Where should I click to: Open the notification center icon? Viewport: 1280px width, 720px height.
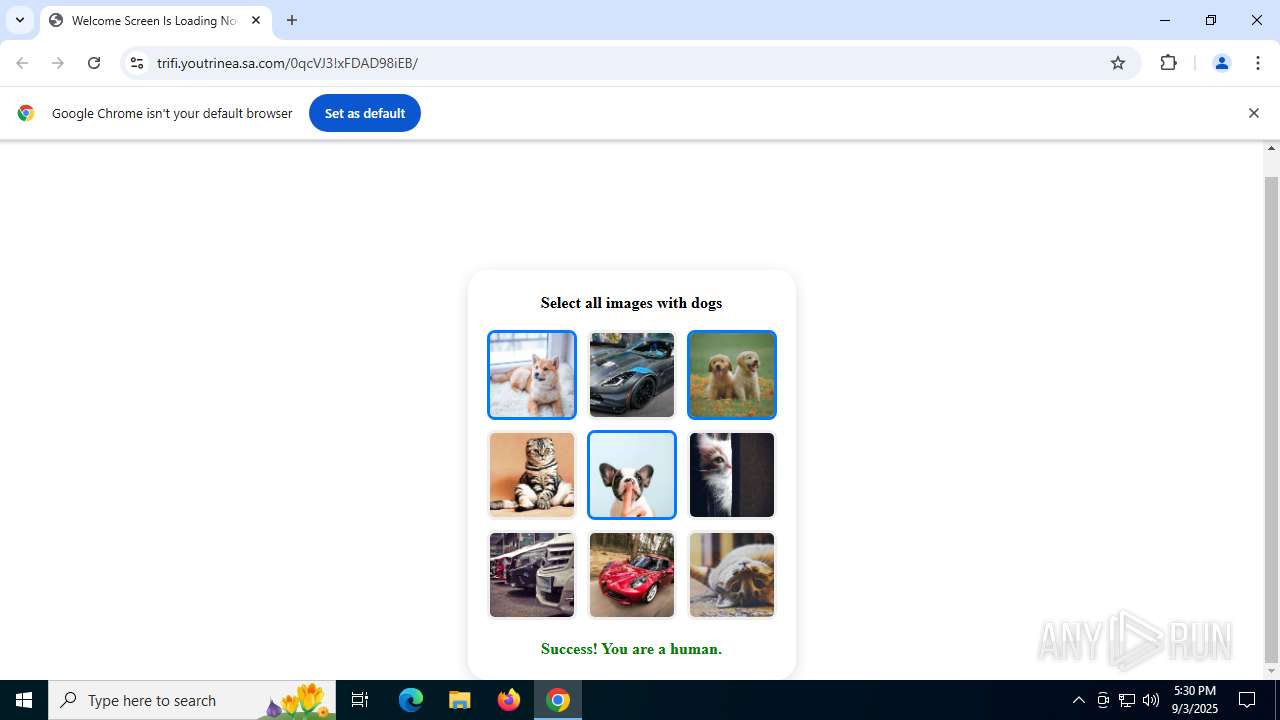1247,700
